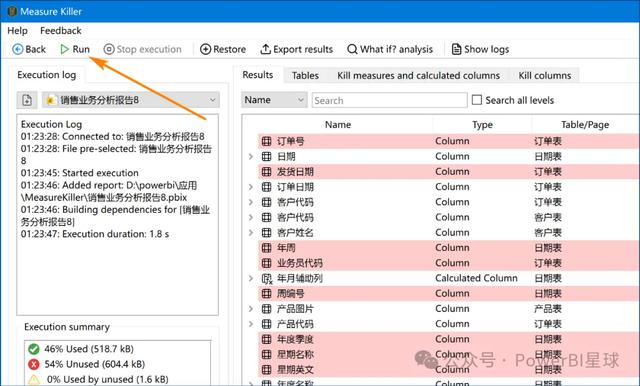The height and width of the screenshot is (386, 640).
Task: Switch to the Results tab
Action: 258,75
